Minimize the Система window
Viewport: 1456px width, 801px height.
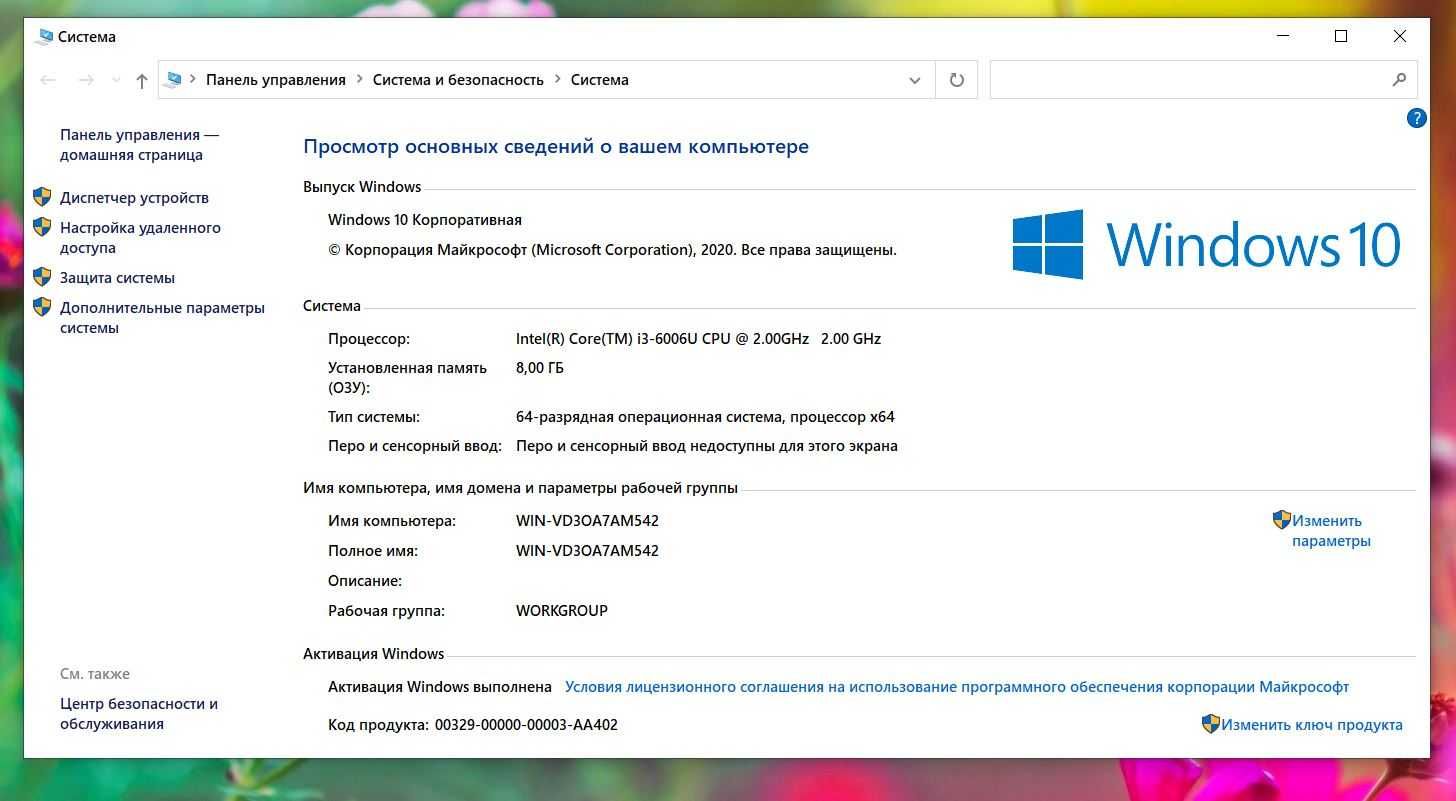point(1283,36)
